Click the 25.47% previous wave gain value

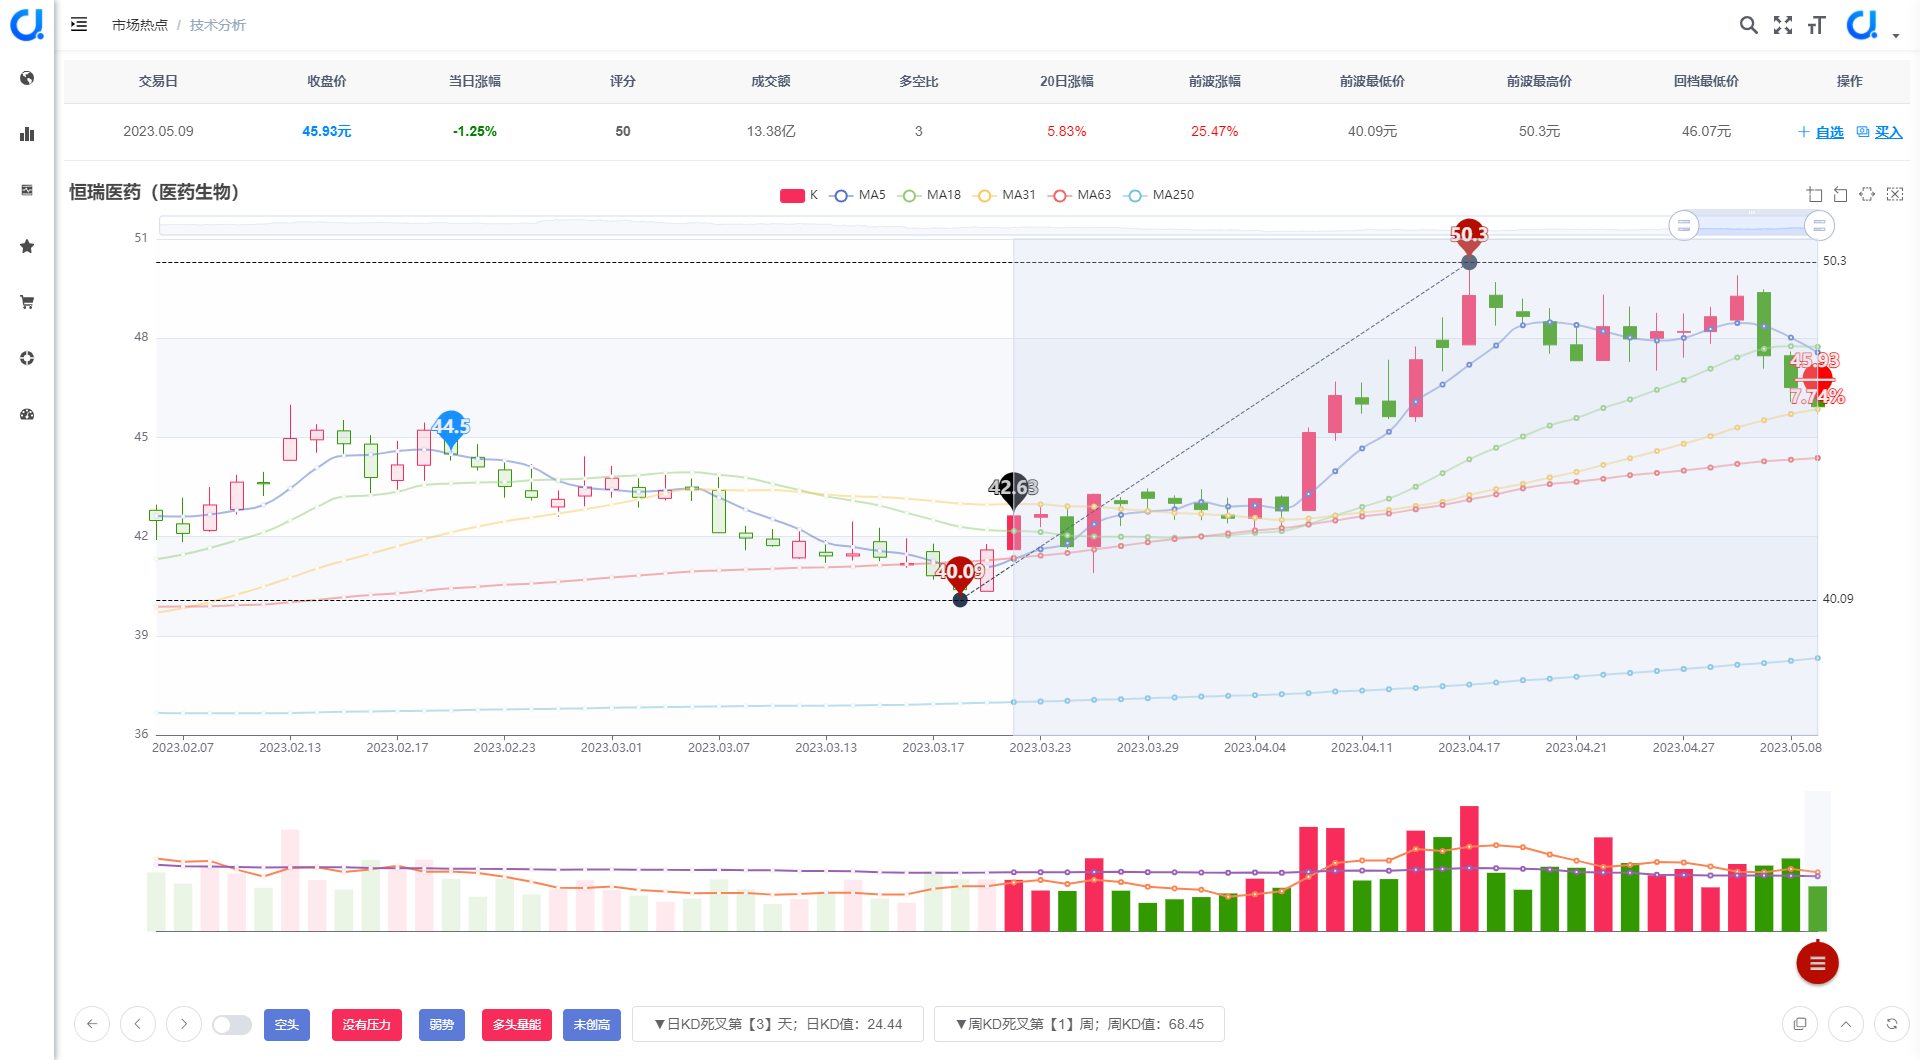coord(1215,131)
